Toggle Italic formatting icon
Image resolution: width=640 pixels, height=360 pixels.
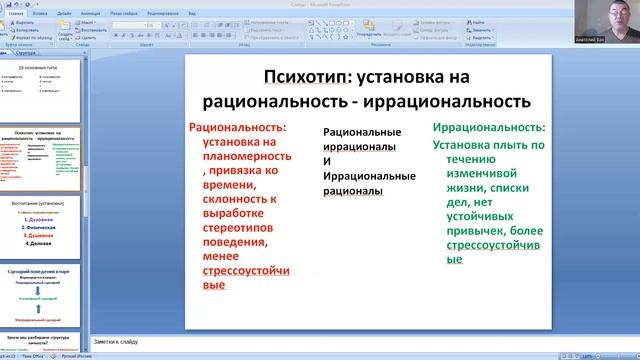[x=124, y=36]
